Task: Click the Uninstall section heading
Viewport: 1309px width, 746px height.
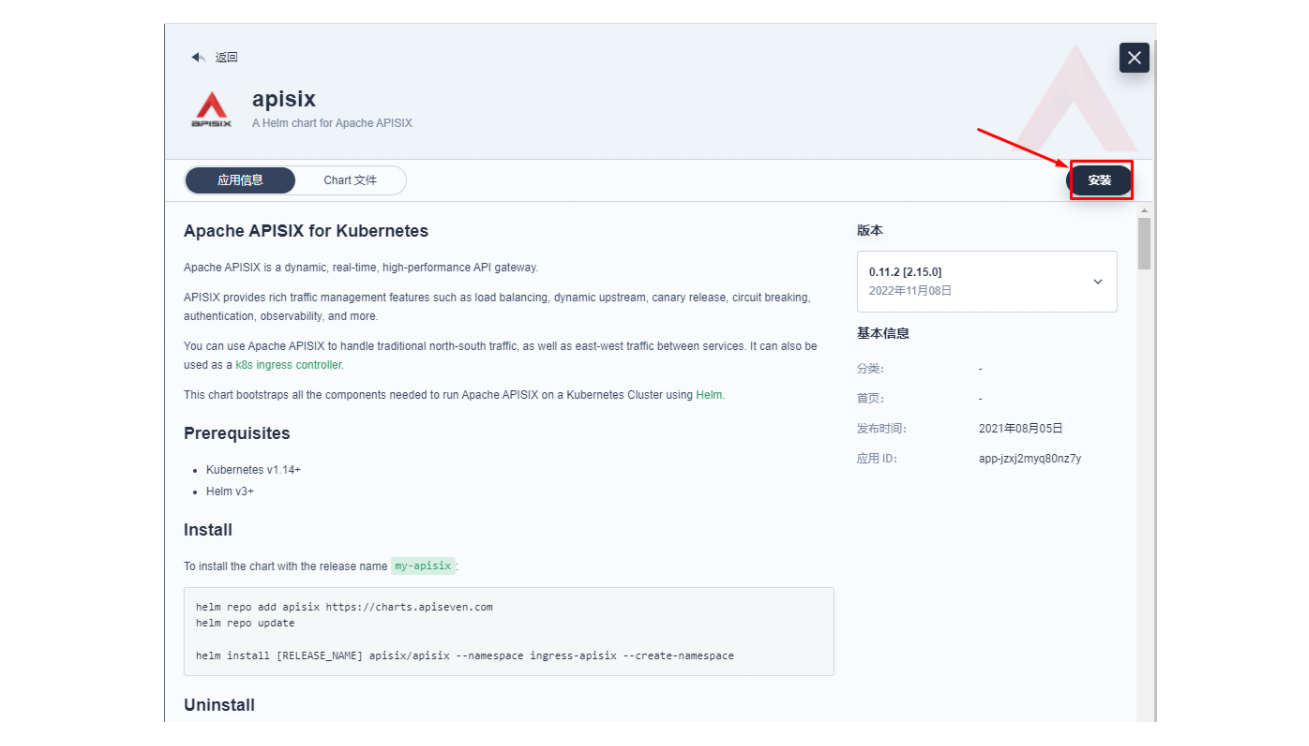Action: [x=219, y=705]
